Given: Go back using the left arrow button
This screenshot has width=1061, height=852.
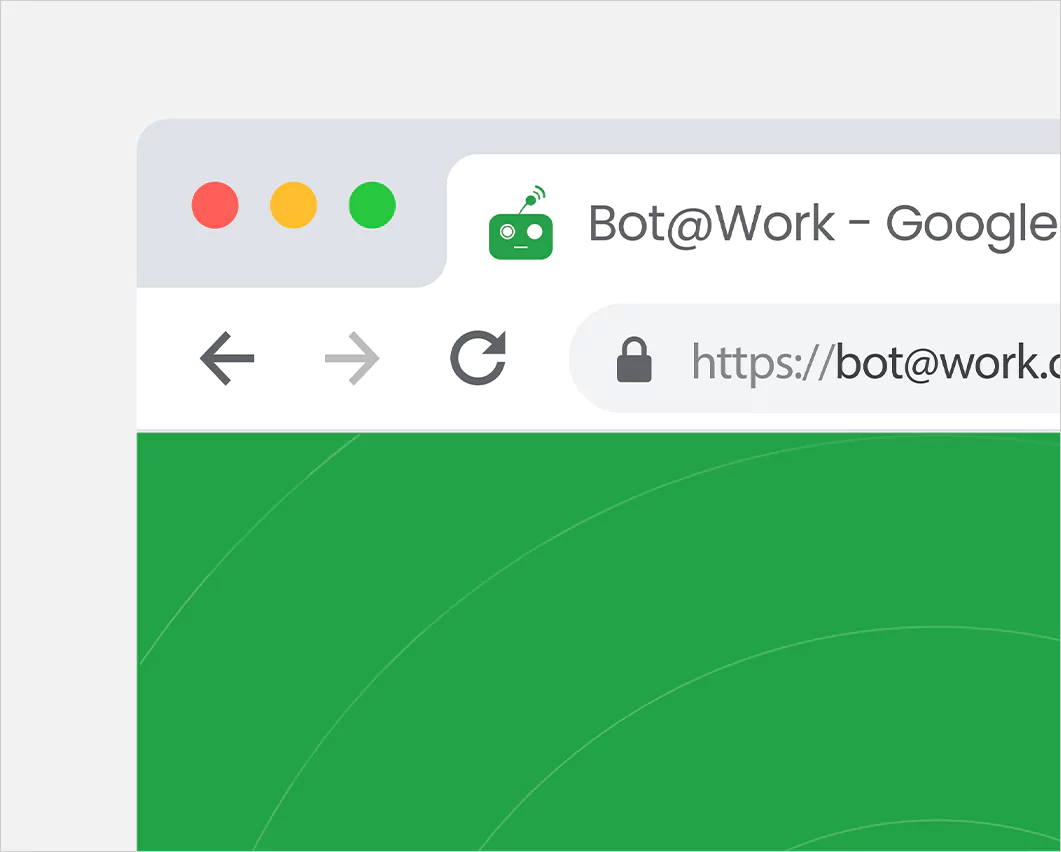Looking at the screenshot, I should click(227, 358).
